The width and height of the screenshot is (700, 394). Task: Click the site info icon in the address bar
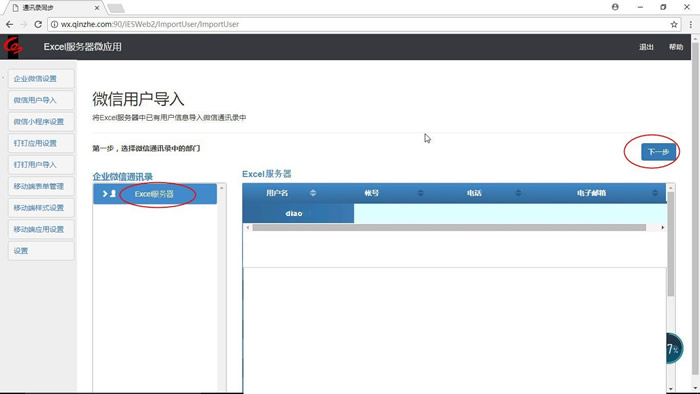tap(54, 25)
